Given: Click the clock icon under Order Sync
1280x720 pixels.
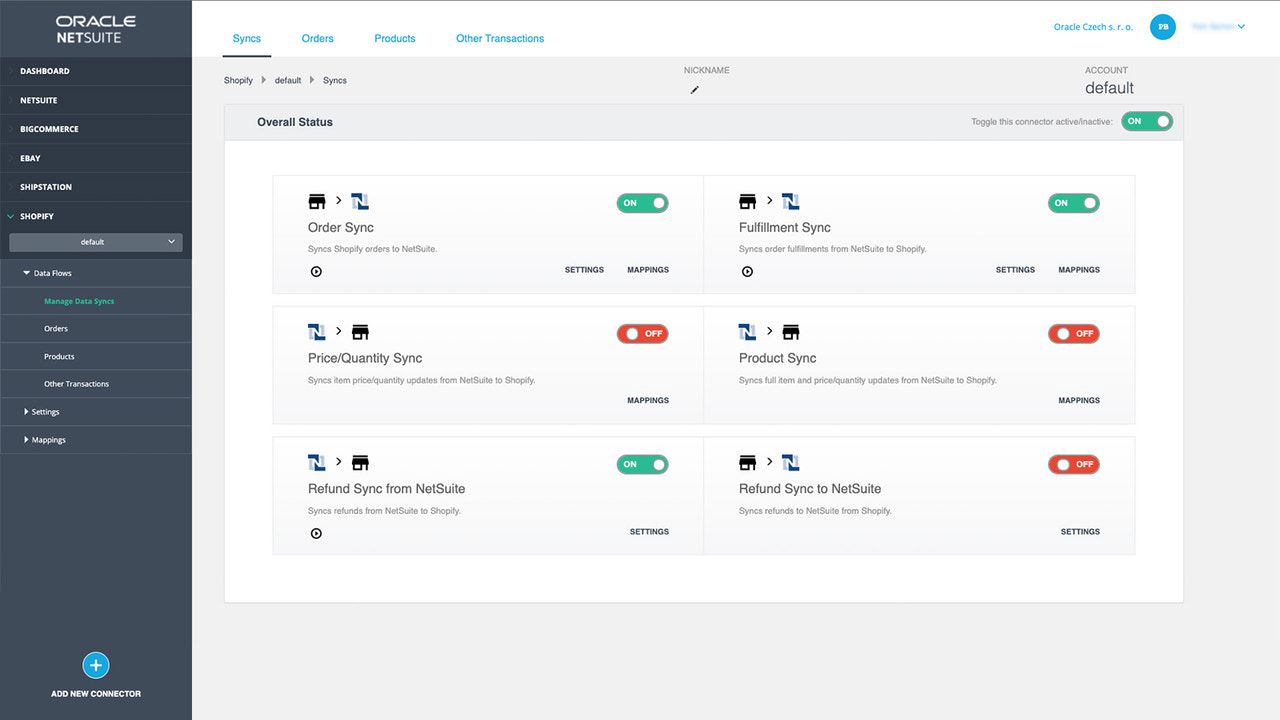Looking at the screenshot, I should (x=316, y=271).
